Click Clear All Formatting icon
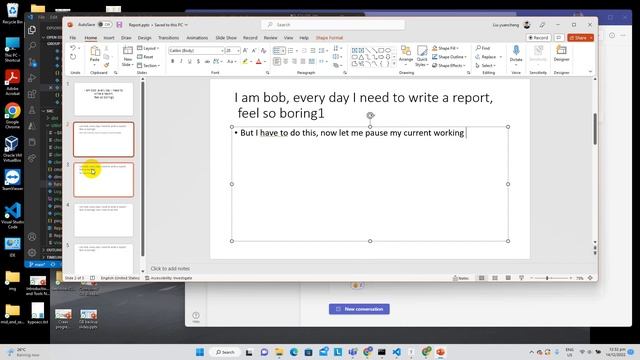 pos(264,50)
